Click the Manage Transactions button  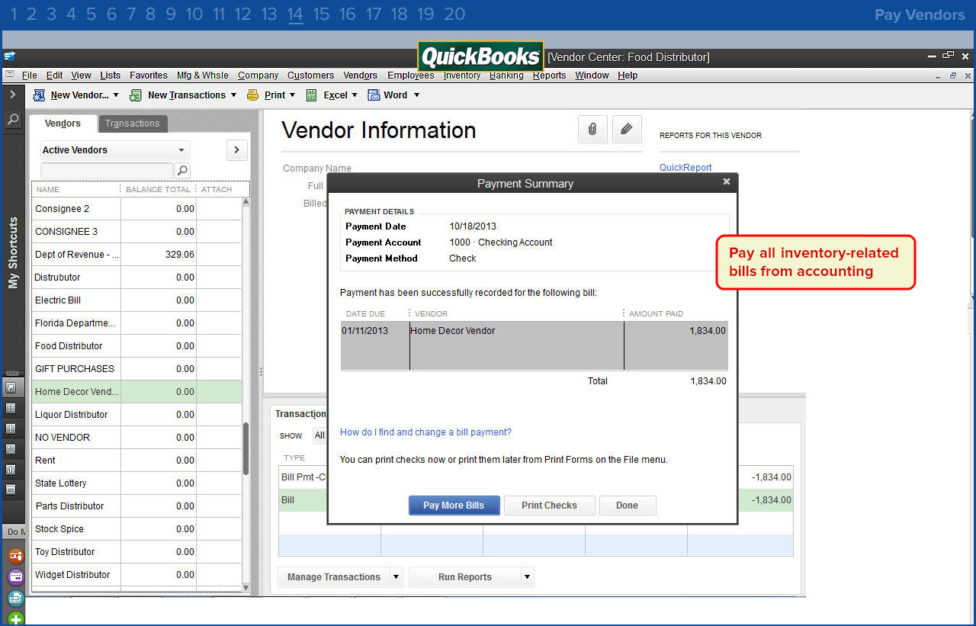tap(334, 577)
